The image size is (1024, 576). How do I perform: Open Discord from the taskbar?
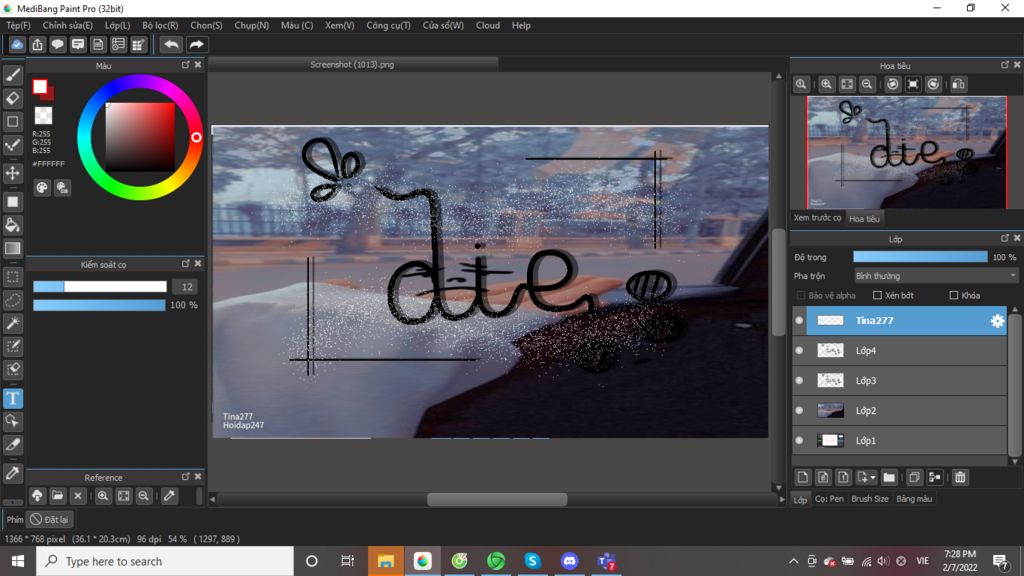(569, 561)
